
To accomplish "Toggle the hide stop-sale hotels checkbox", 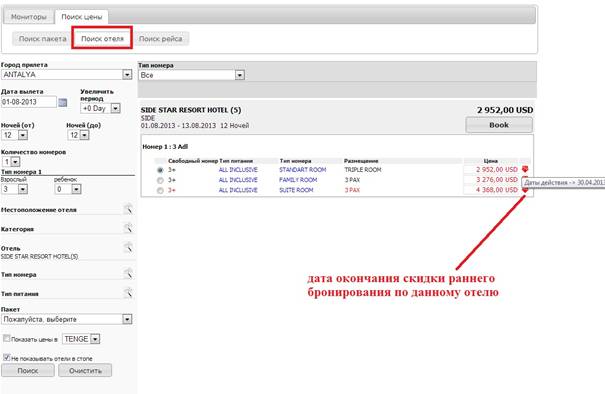I will pyautogui.click(x=6, y=357).
